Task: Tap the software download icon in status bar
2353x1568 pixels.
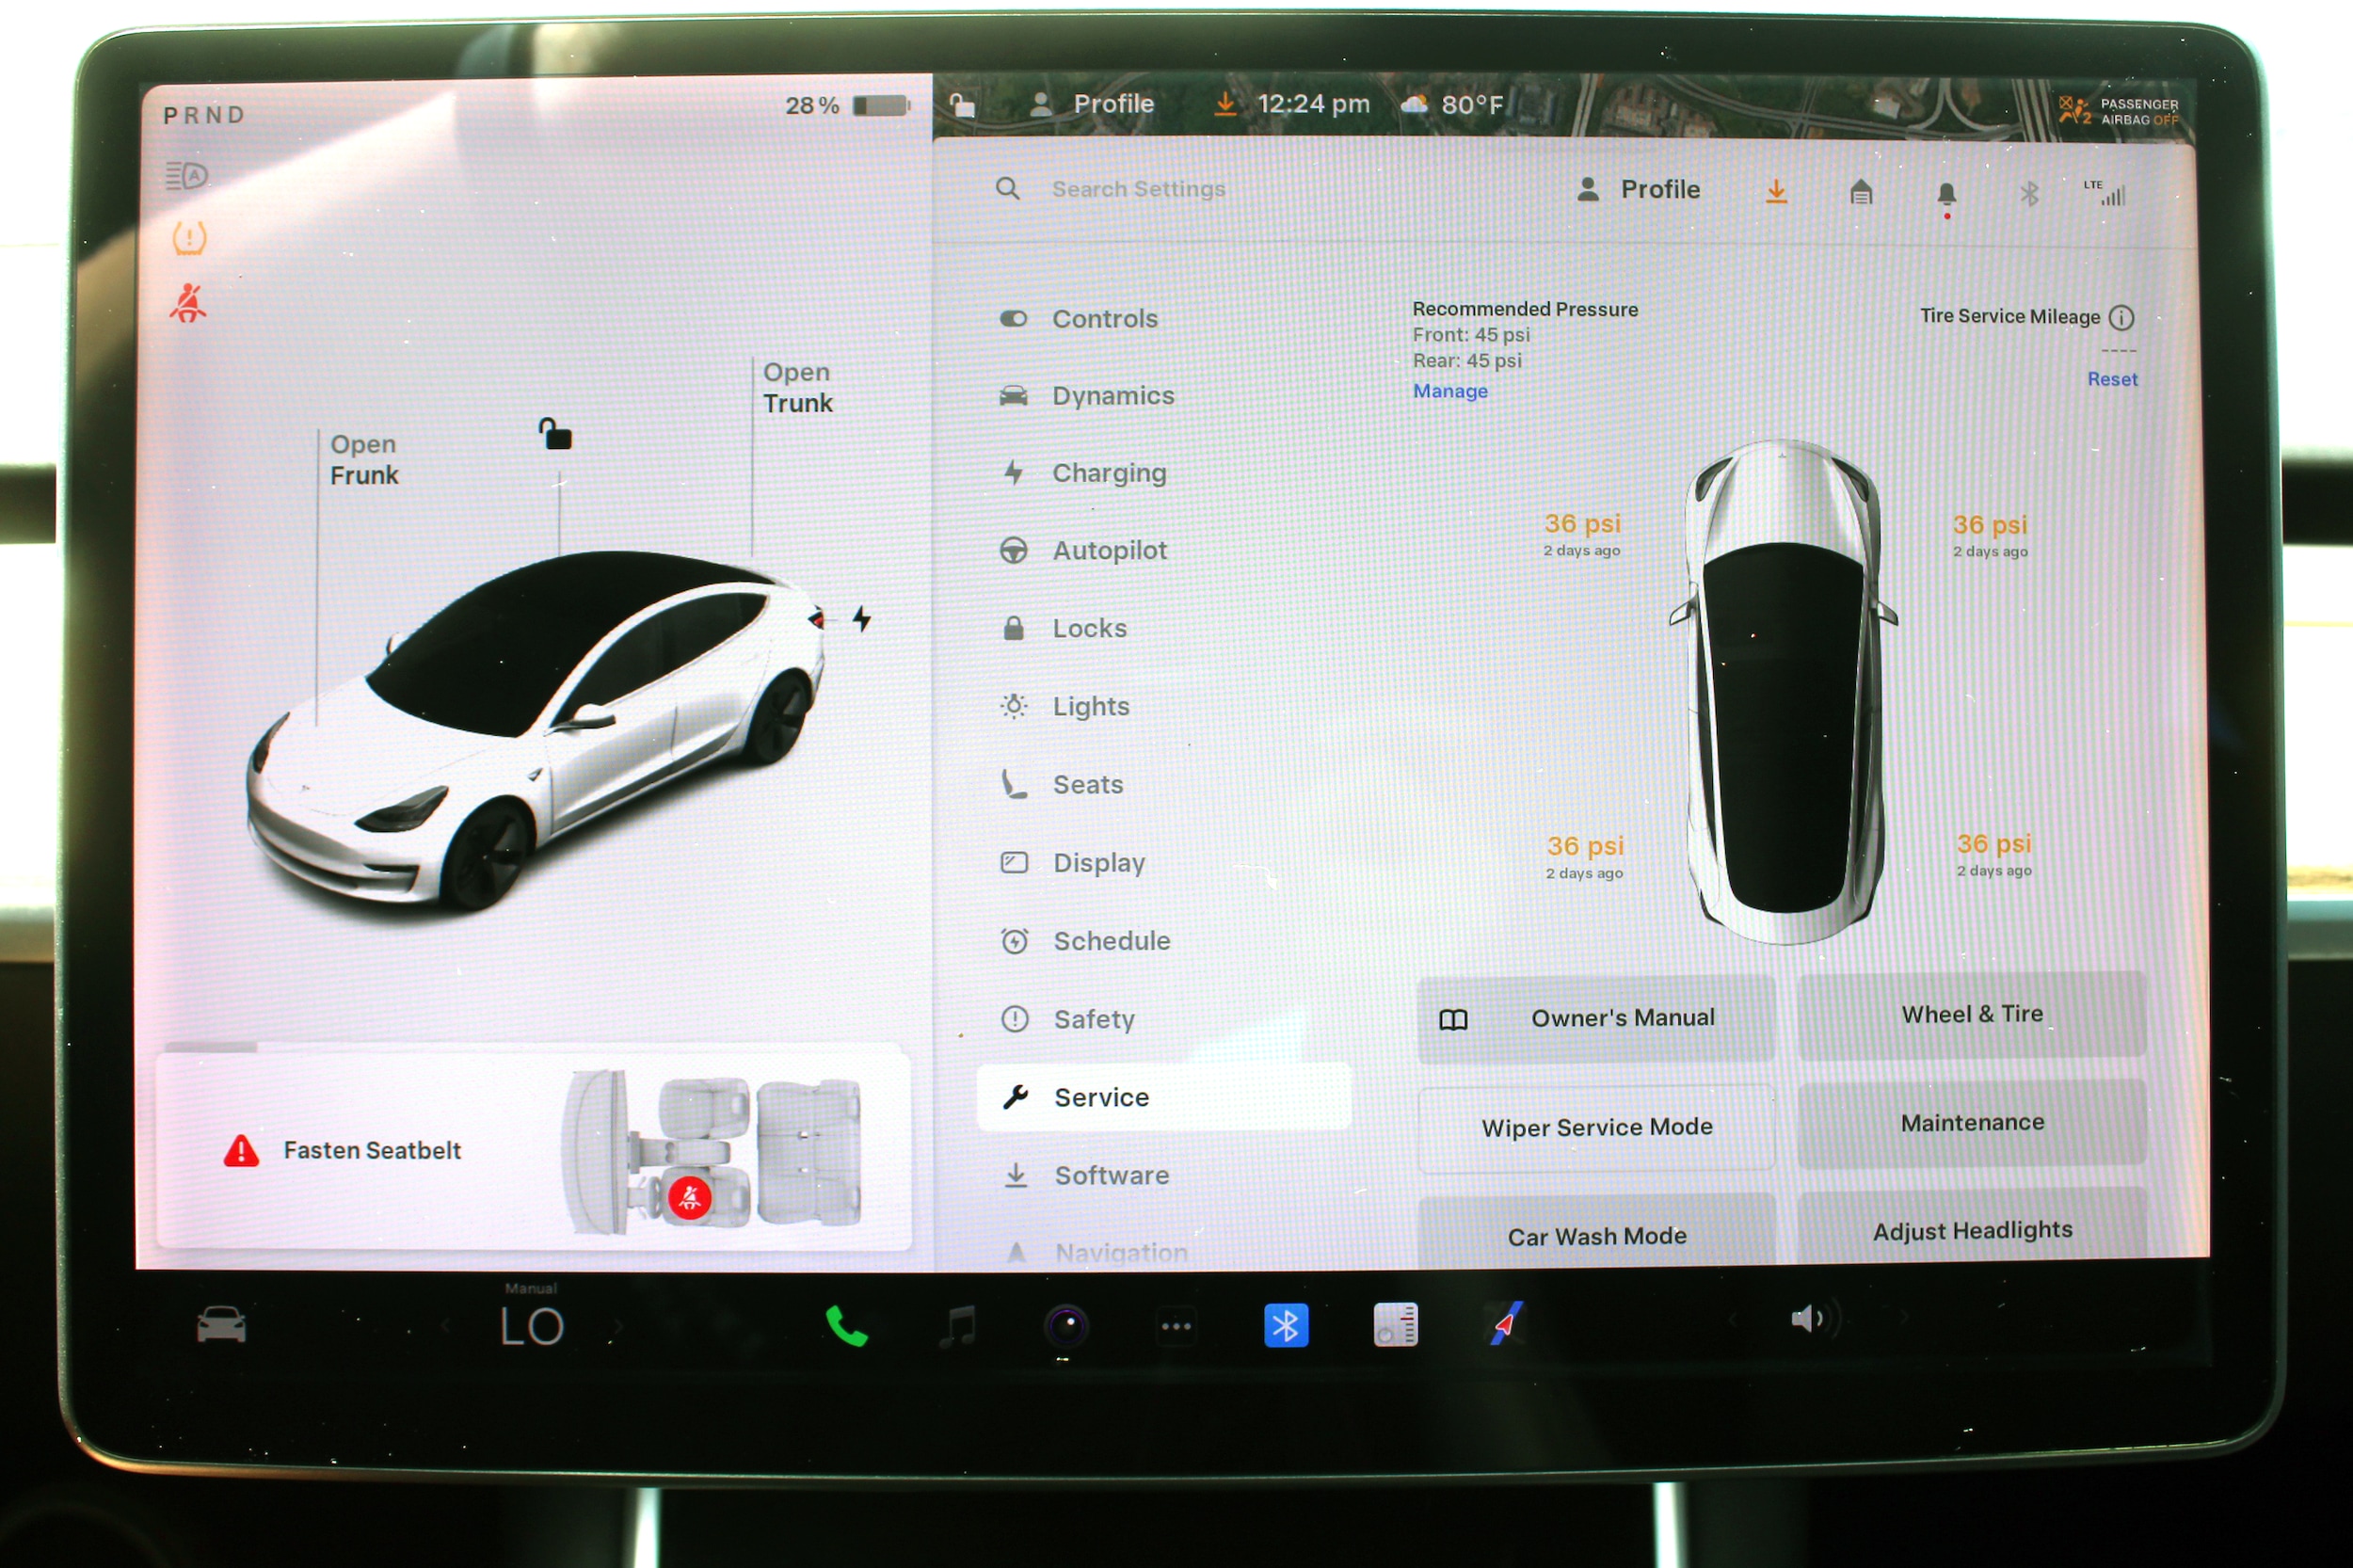Action: pyautogui.click(x=1224, y=104)
